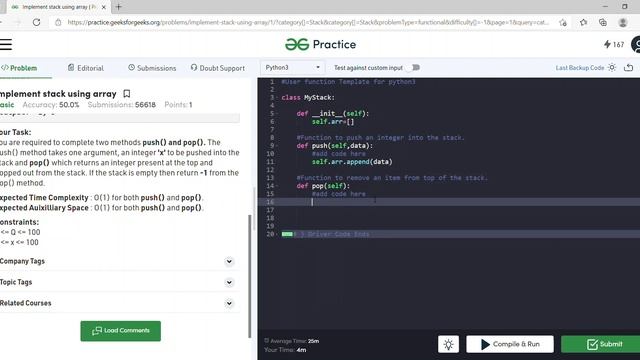The height and width of the screenshot is (360, 640).
Task: Click the GeeksforGeeks Practice logo
Action: (320, 44)
